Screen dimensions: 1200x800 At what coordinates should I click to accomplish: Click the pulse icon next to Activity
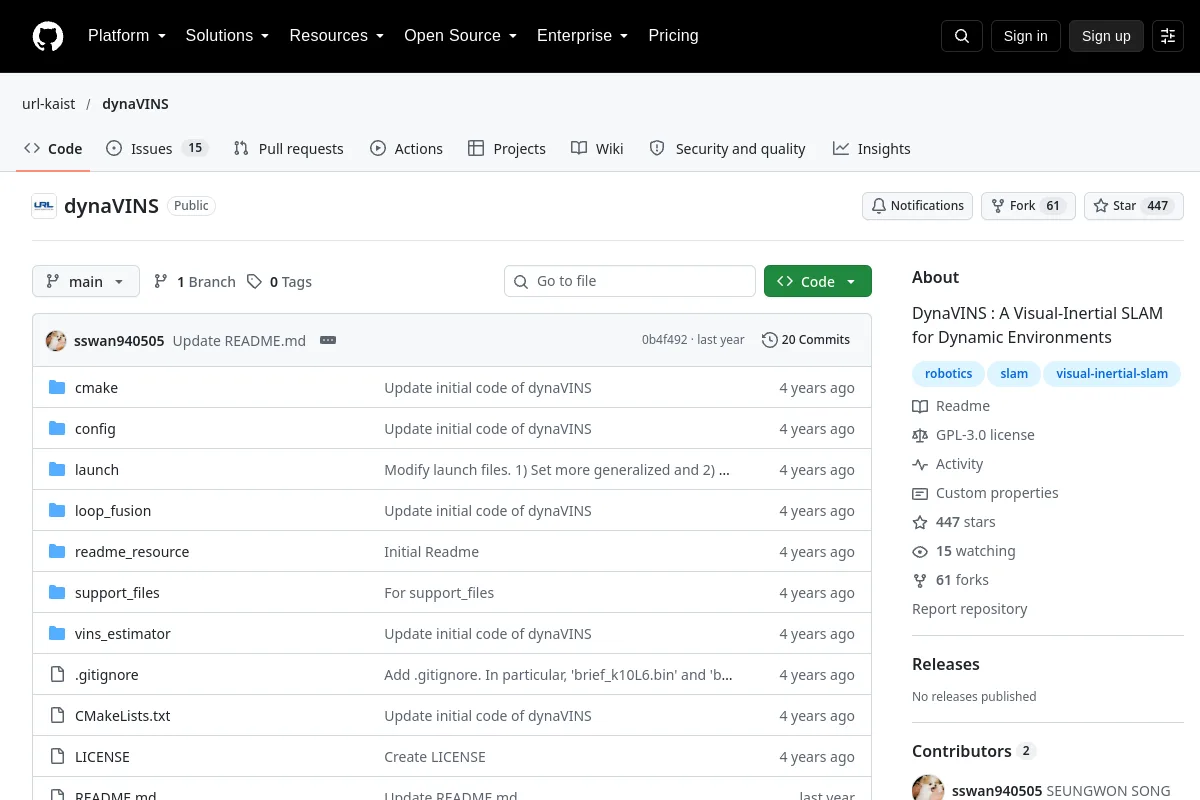920,464
